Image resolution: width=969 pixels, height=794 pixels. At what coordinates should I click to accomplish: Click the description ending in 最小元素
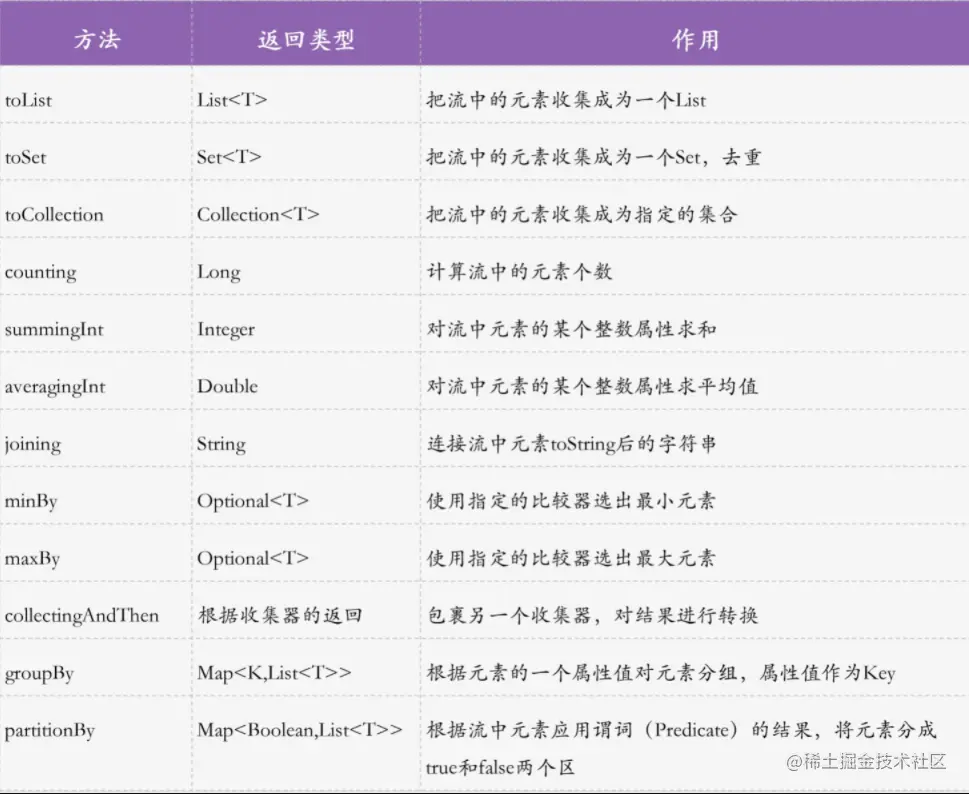(x=571, y=501)
